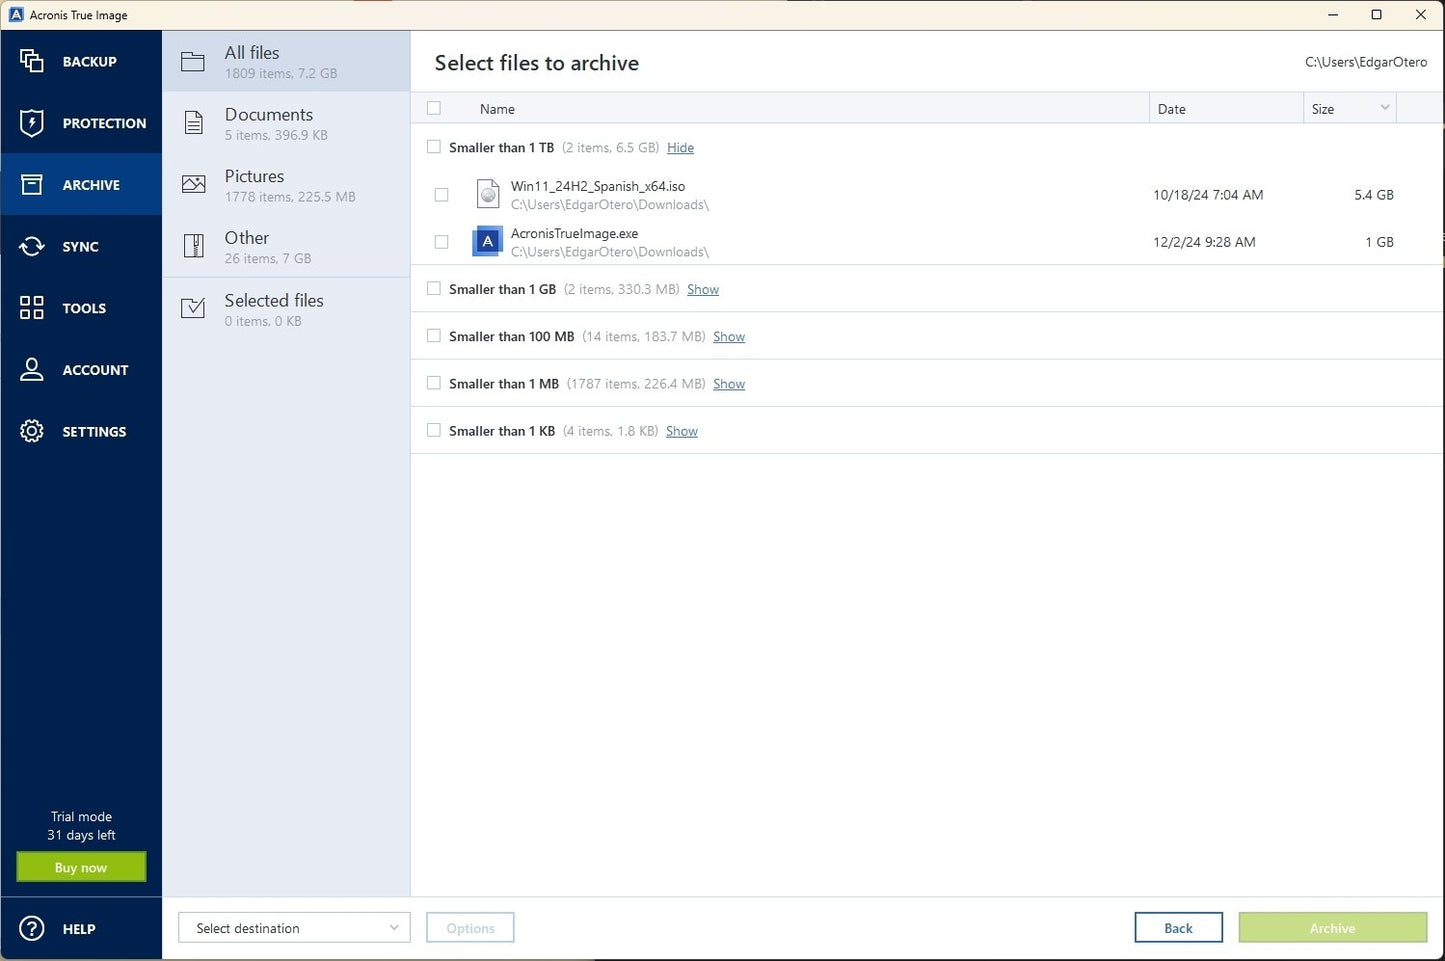Check the Smaller than 1 KB group

(x=434, y=430)
